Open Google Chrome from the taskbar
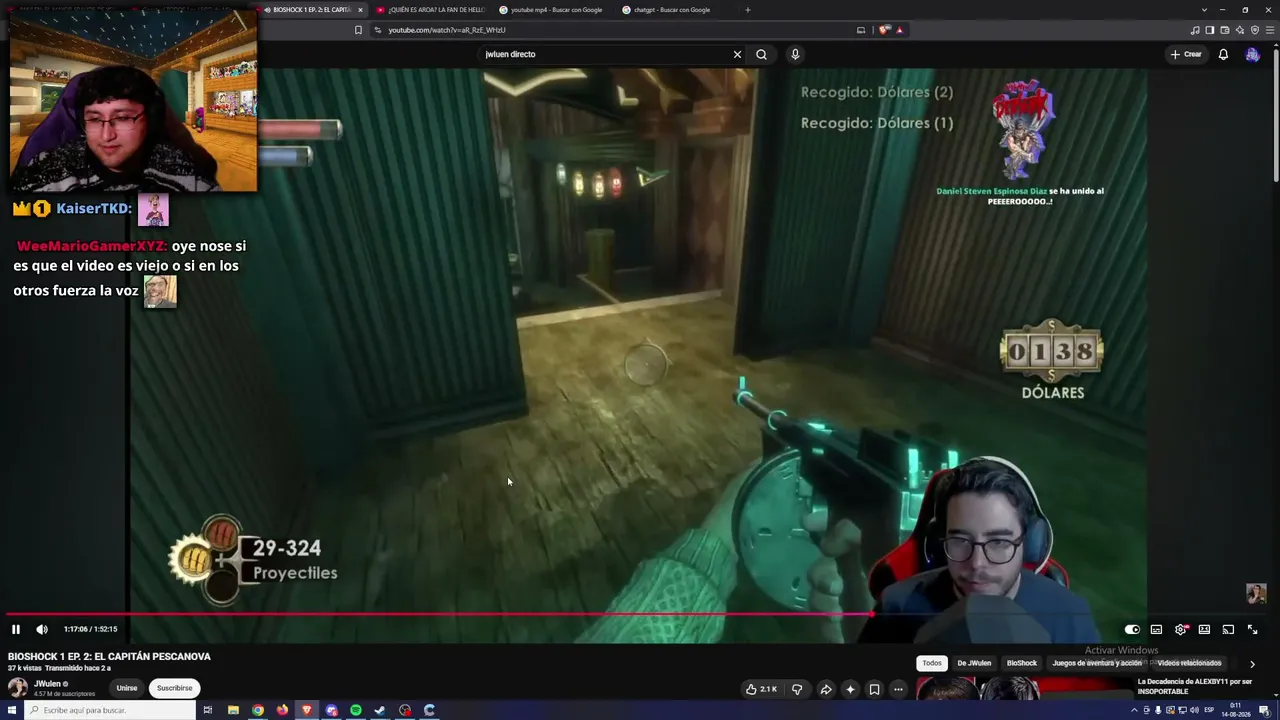The image size is (1280, 720). (x=258, y=710)
